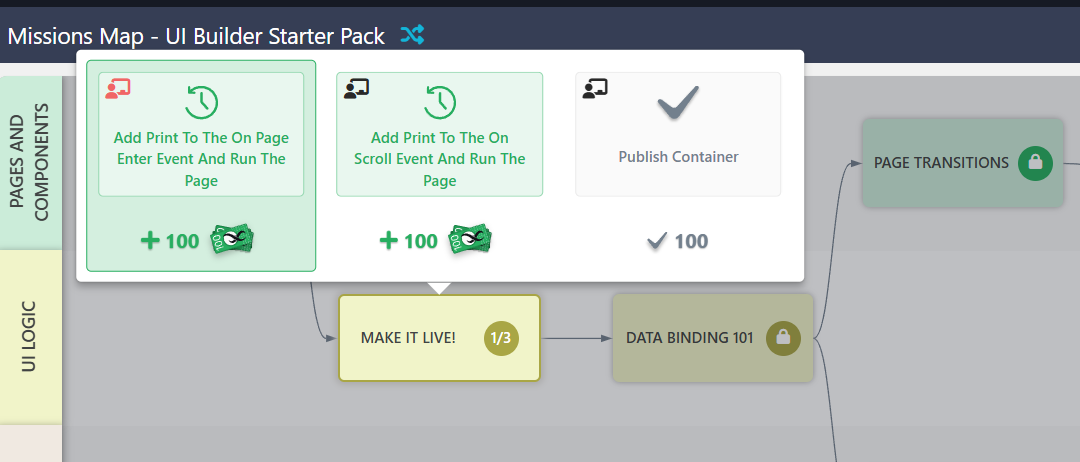1080x462 pixels.
Task: Click large checkmark on Publish Container card
Action: click(677, 103)
